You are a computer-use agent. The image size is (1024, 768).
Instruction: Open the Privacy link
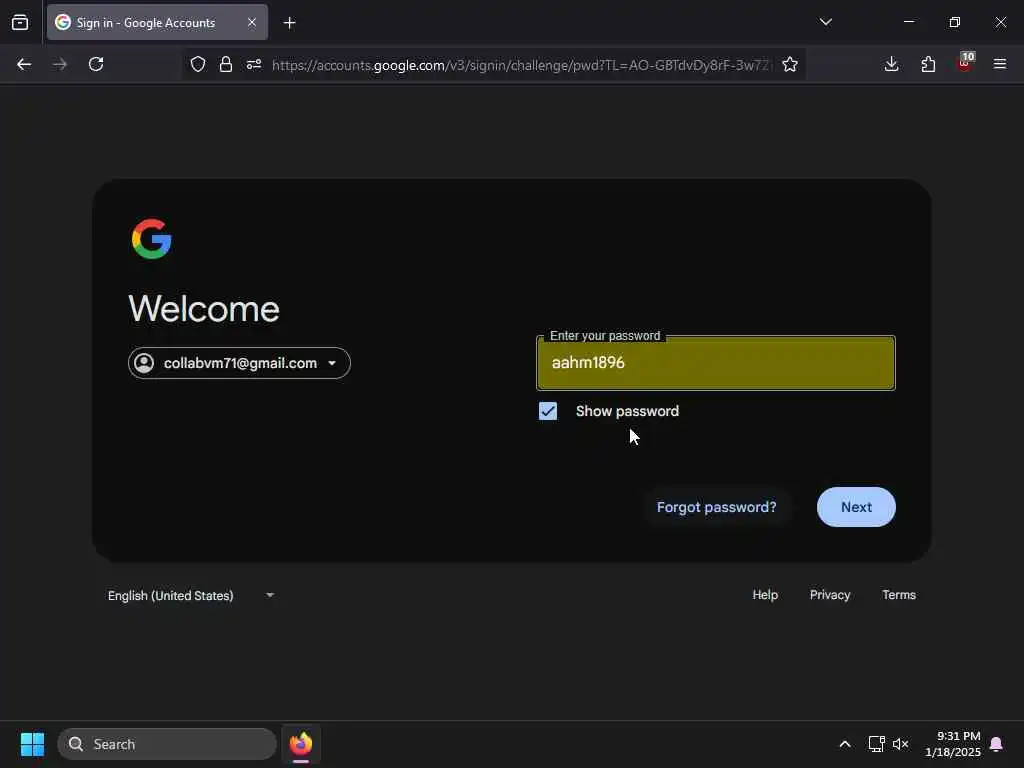(830, 595)
